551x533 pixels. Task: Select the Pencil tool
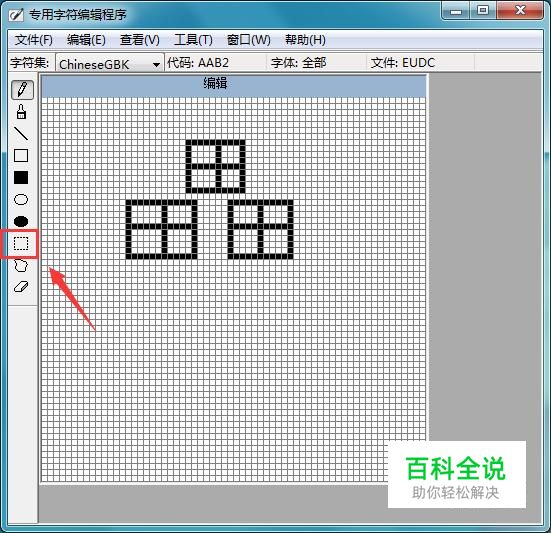coord(22,90)
